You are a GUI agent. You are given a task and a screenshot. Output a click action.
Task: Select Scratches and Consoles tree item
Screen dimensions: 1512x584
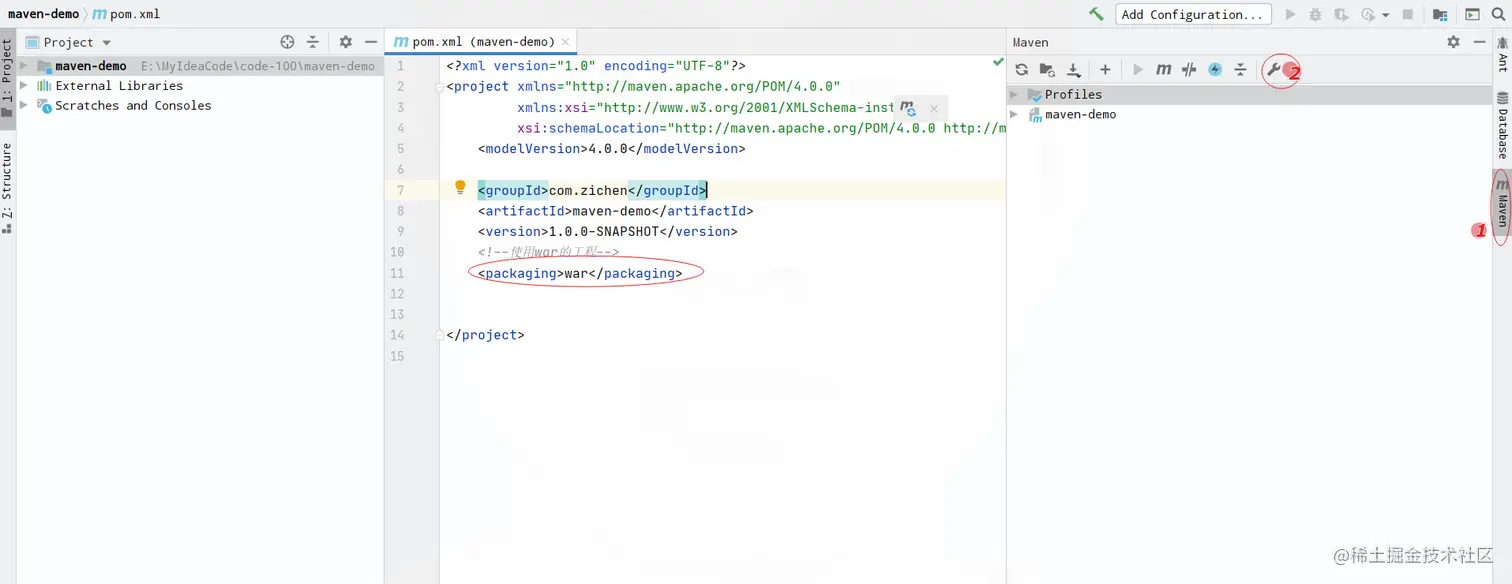pyautogui.click(x=200, y=105)
